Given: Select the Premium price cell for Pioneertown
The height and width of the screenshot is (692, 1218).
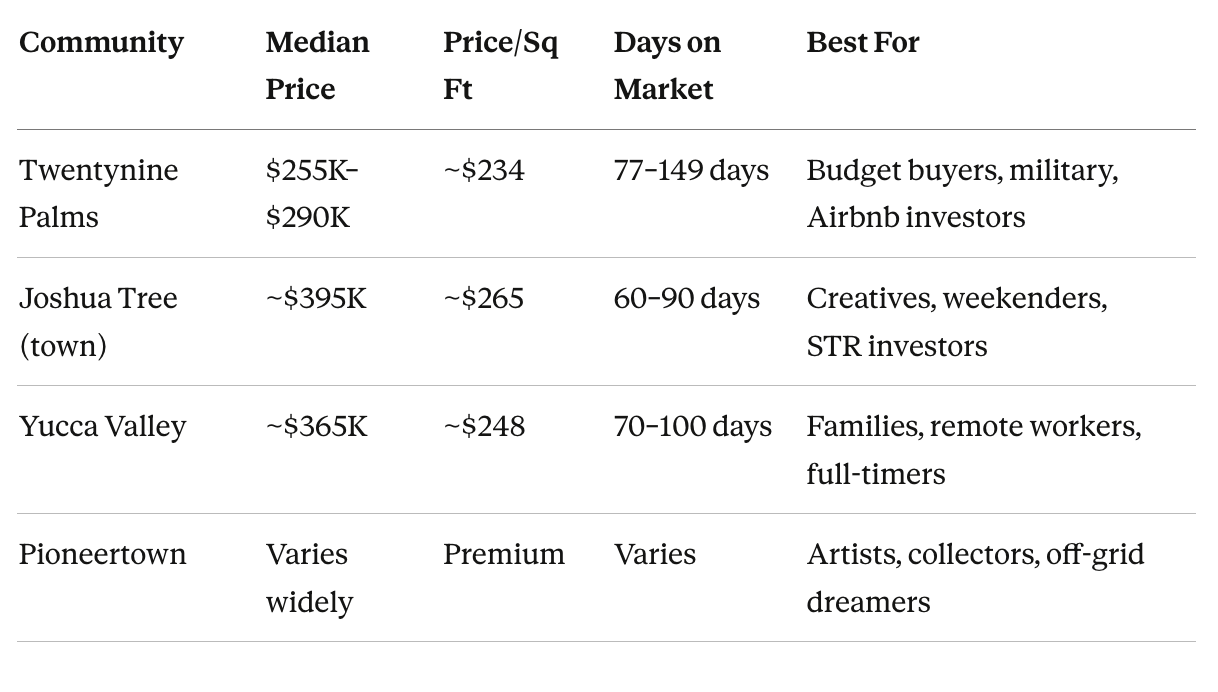Looking at the screenshot, I should (x=504, y=555).
